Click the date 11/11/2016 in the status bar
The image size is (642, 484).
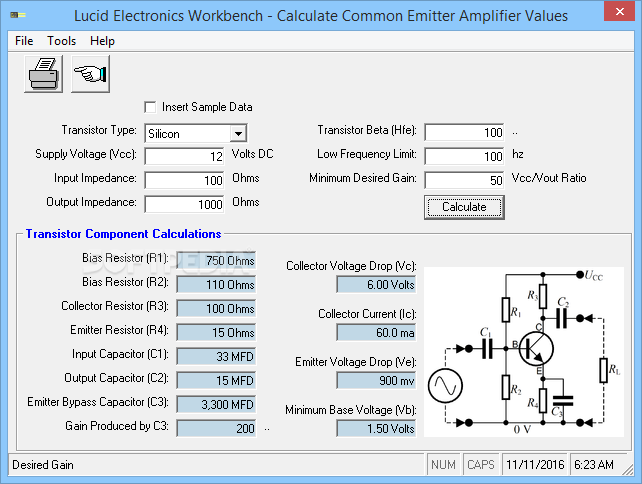tap(535, 465)
